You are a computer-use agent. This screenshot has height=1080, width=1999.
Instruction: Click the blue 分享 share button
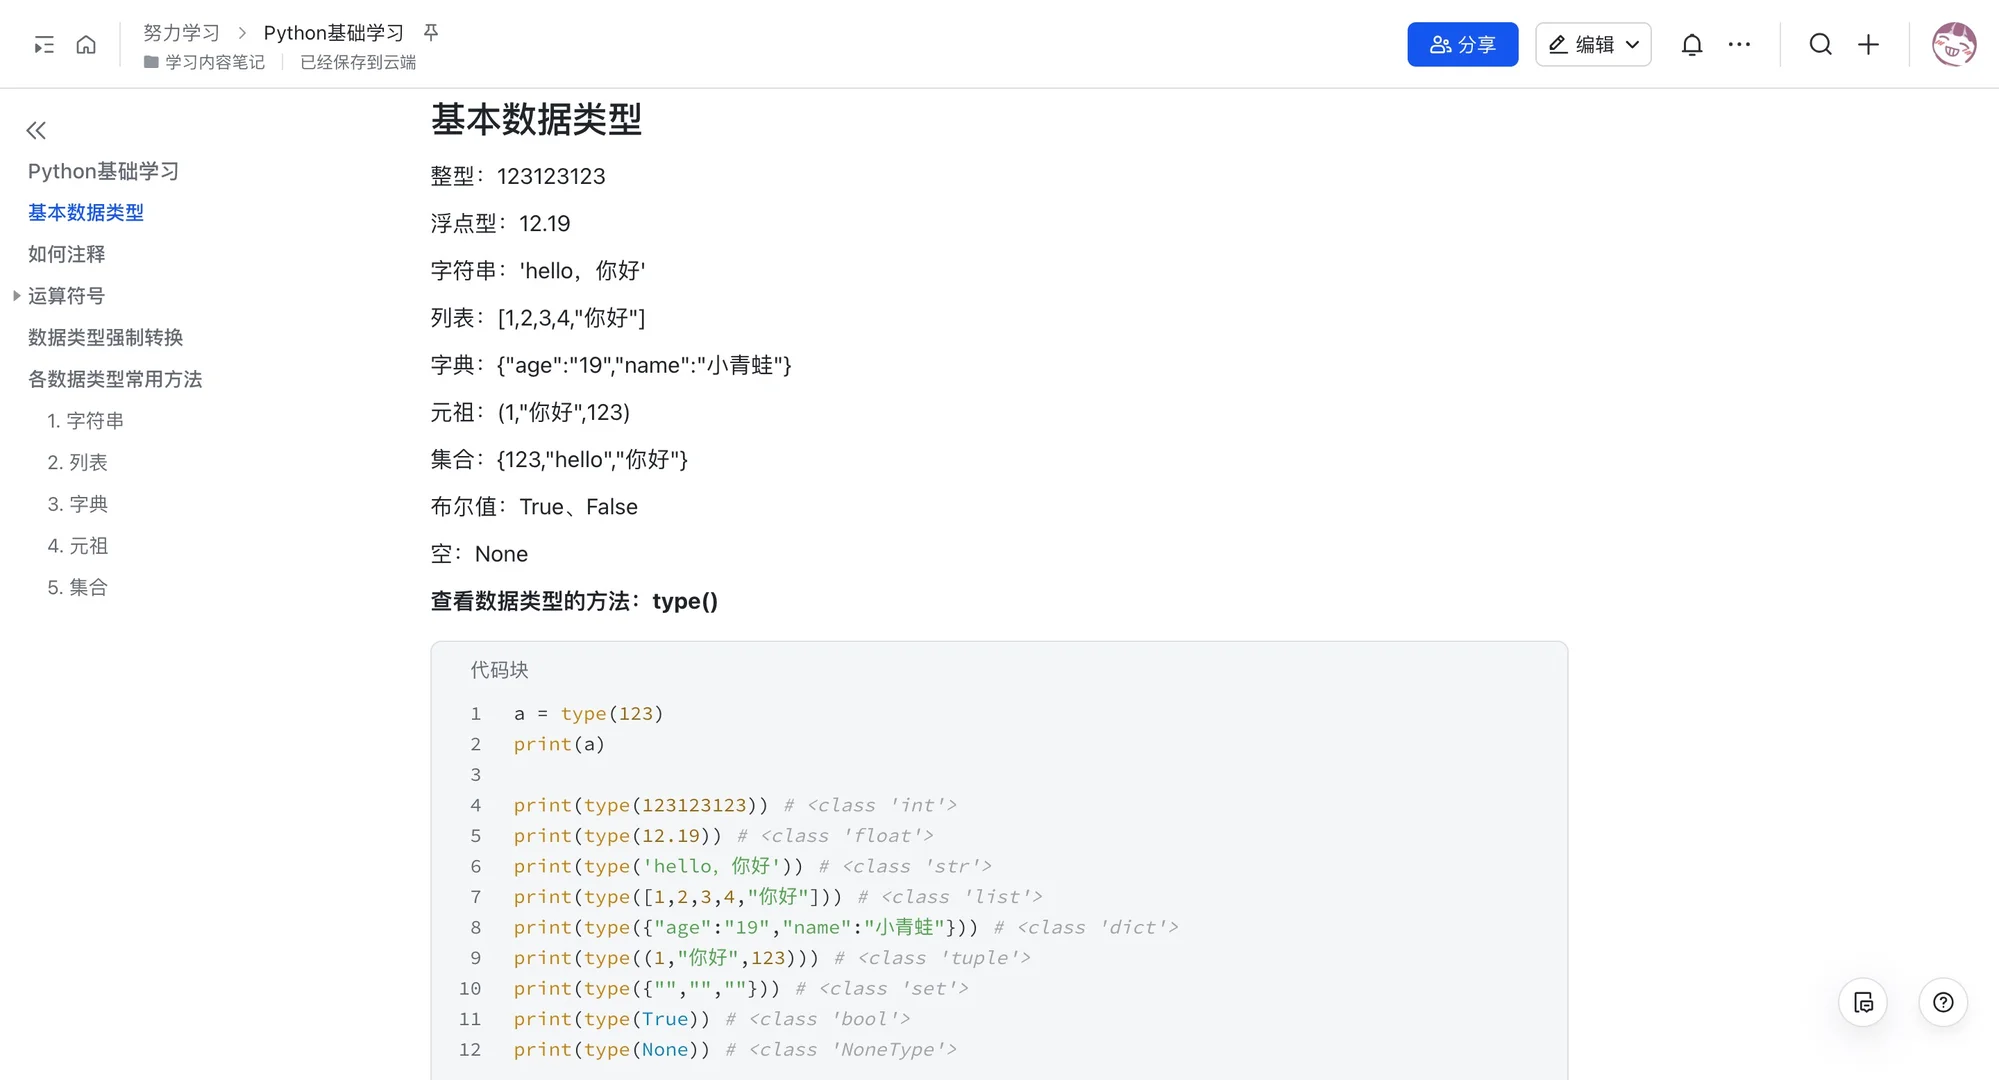(x=1461, y=44)
